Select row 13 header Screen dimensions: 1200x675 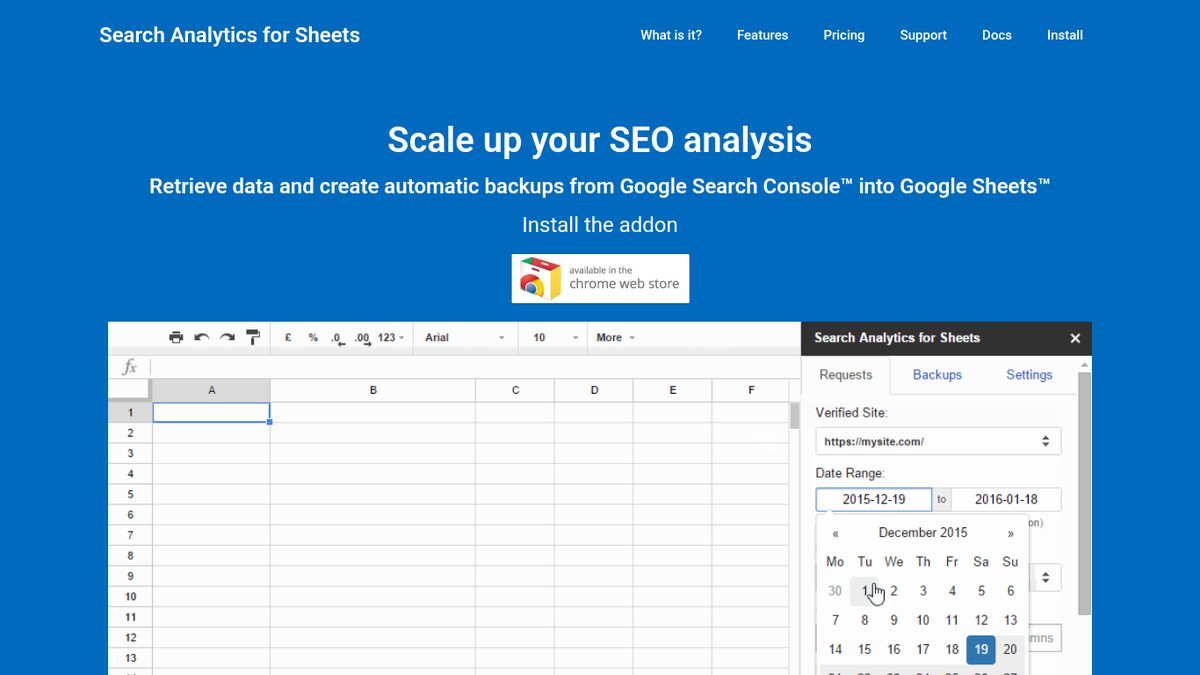130,658
